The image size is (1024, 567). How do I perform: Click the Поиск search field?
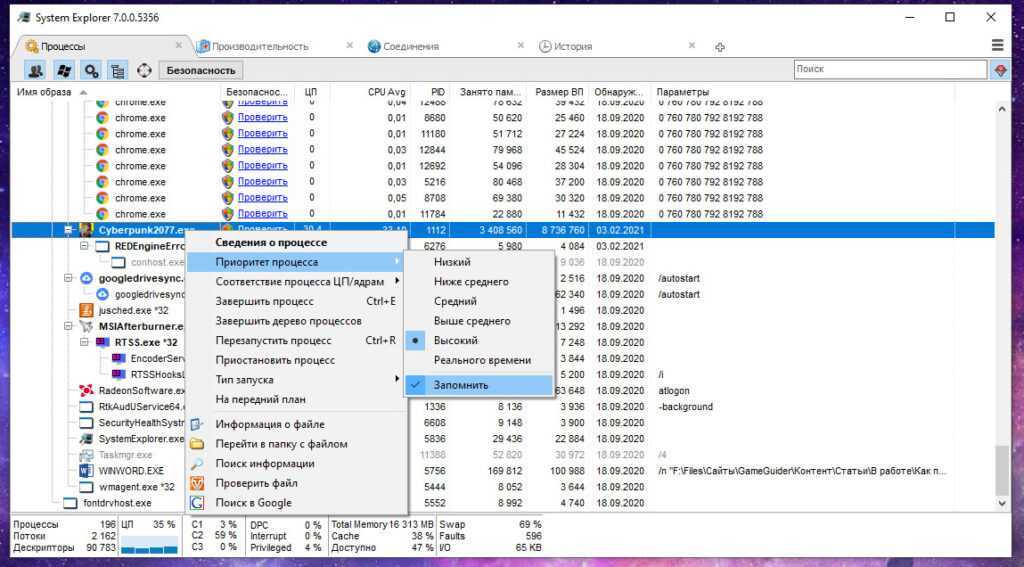[x=888, y=69]
